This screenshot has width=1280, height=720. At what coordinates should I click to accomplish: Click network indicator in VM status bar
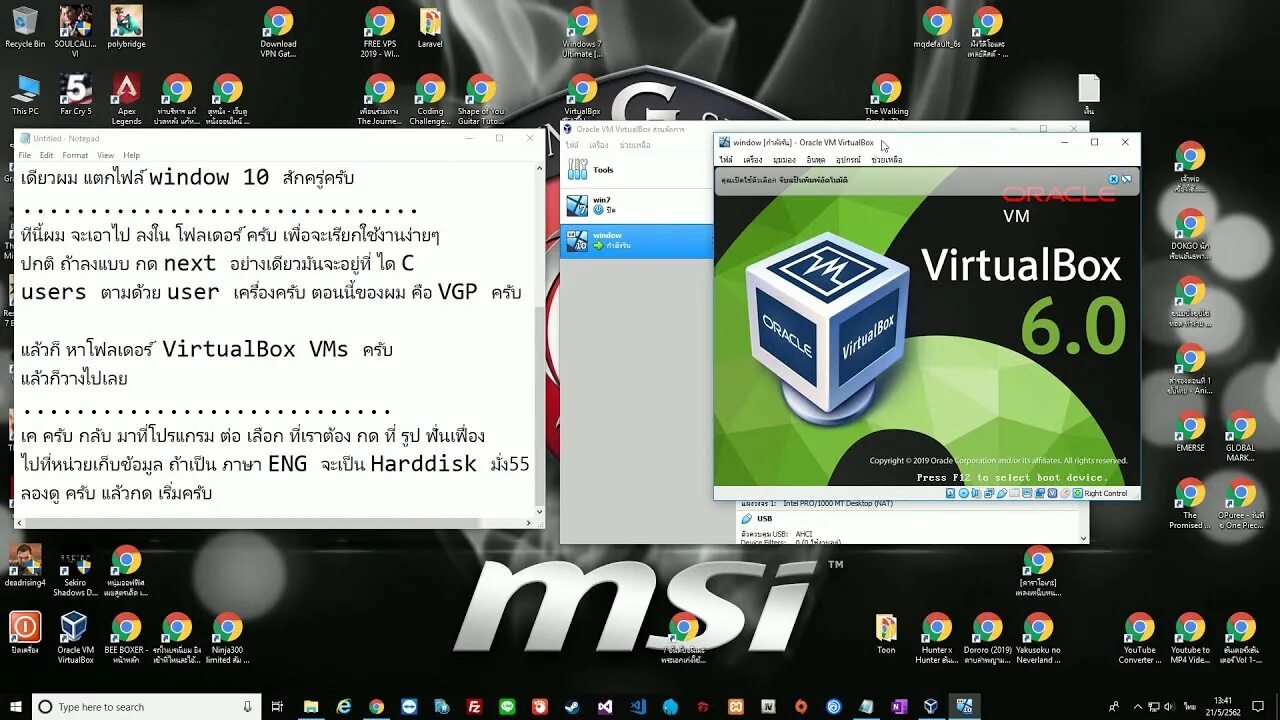click(x=989, y=493)
